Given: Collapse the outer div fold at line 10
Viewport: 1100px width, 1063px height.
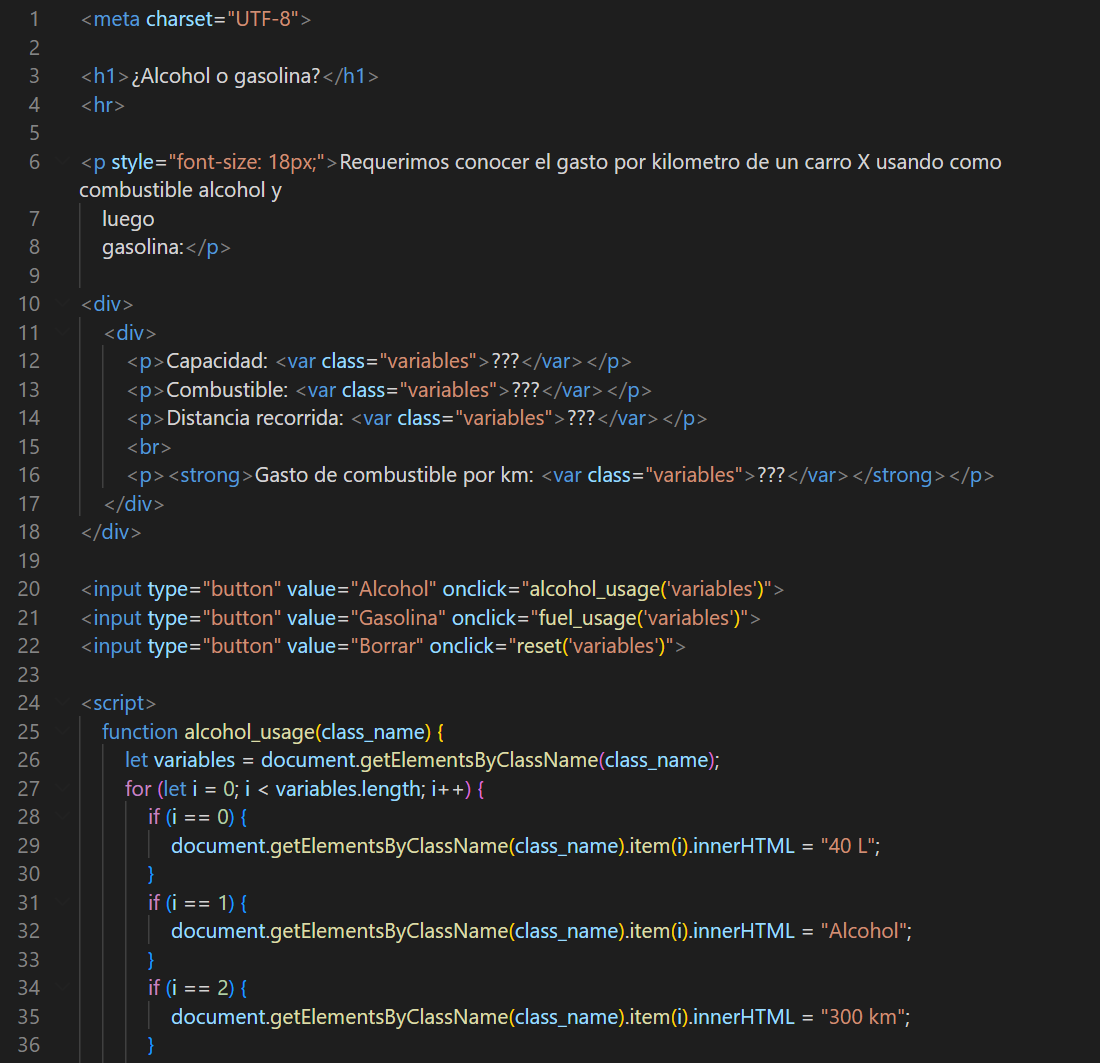Looking at the screenshot, I should click(64, 304).
